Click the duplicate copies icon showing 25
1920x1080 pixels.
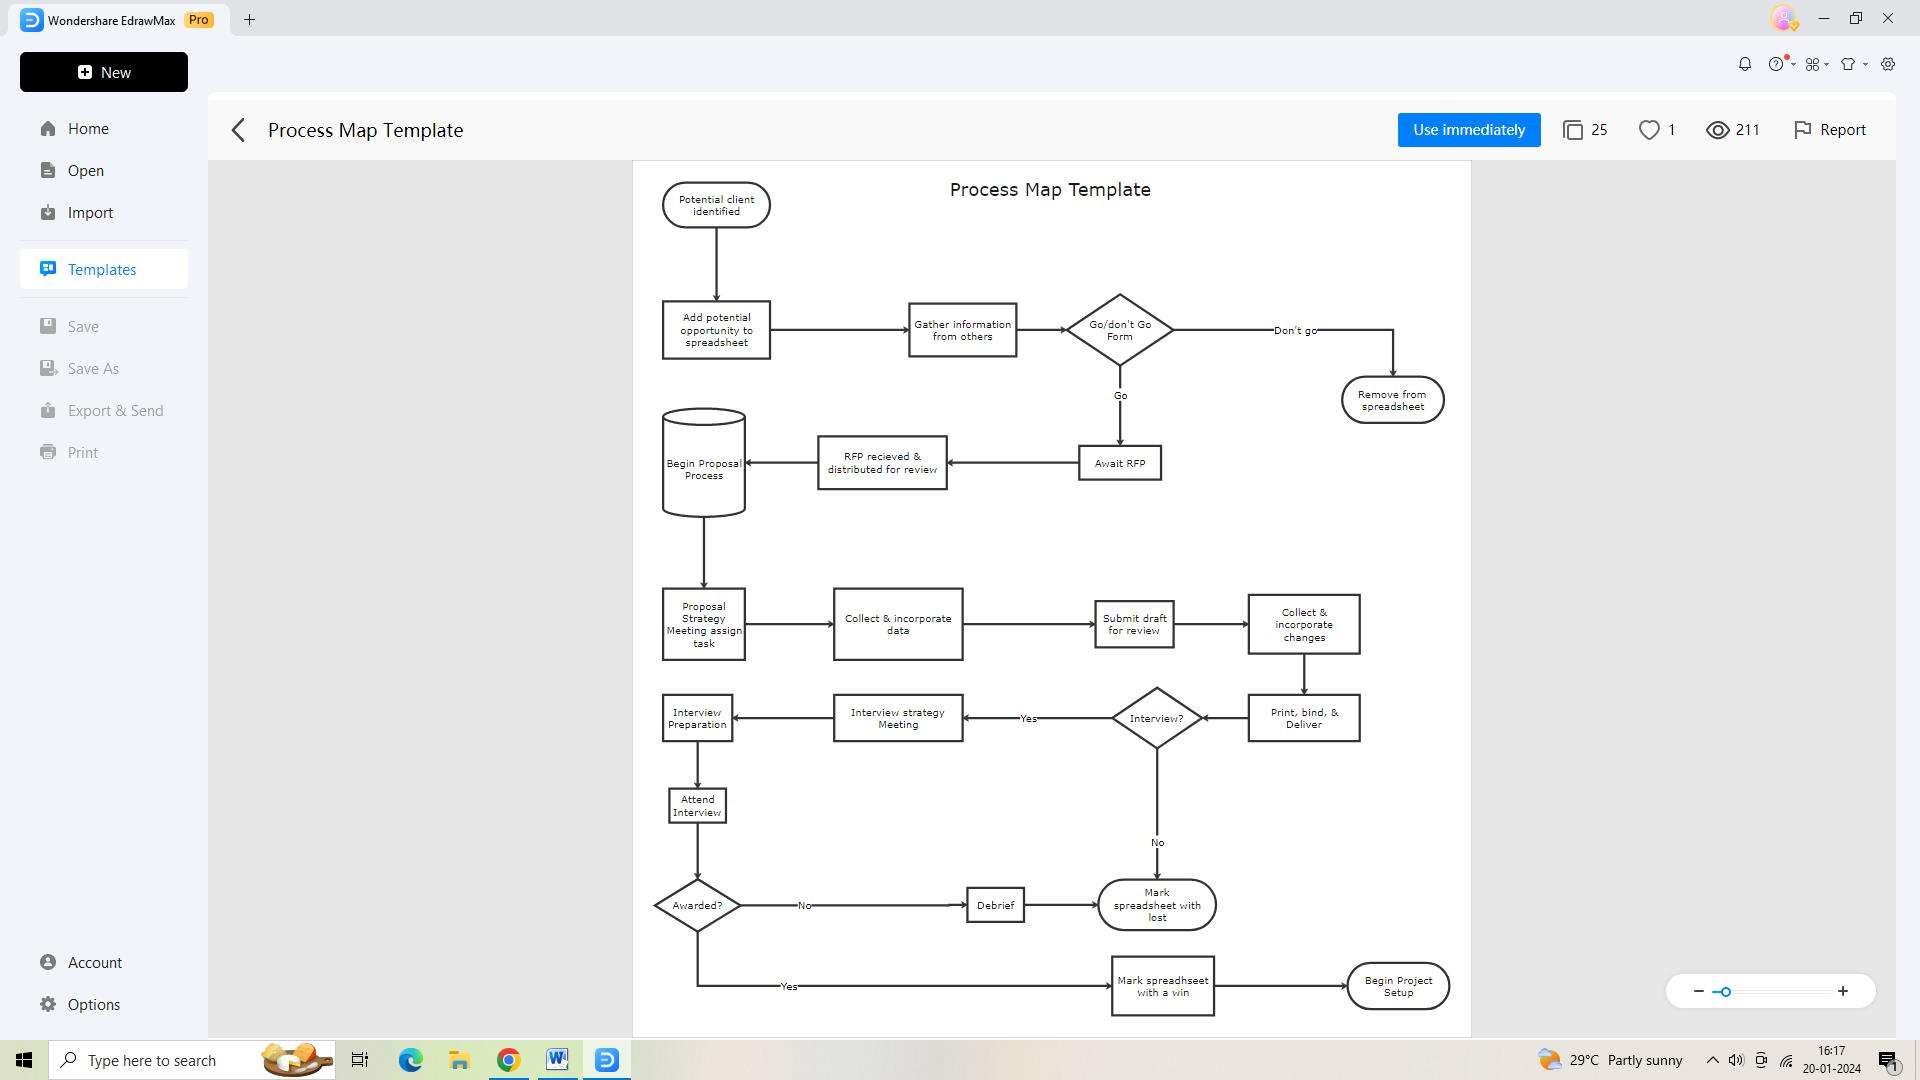[1573, 130]
